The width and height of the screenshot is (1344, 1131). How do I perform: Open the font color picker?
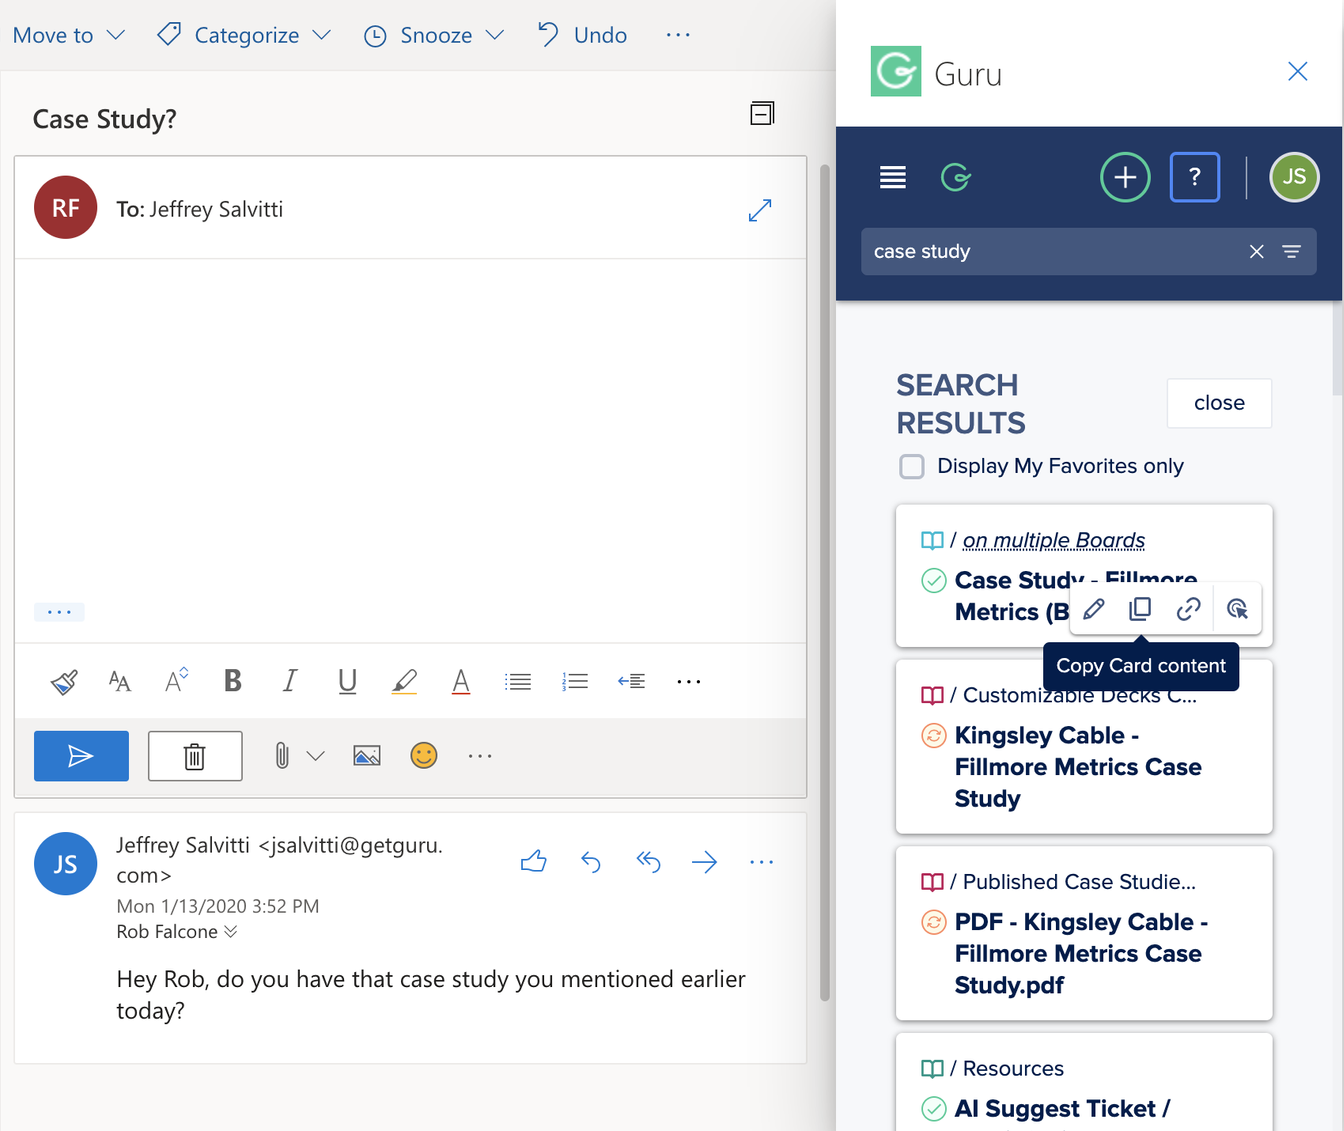click(460, 681)
